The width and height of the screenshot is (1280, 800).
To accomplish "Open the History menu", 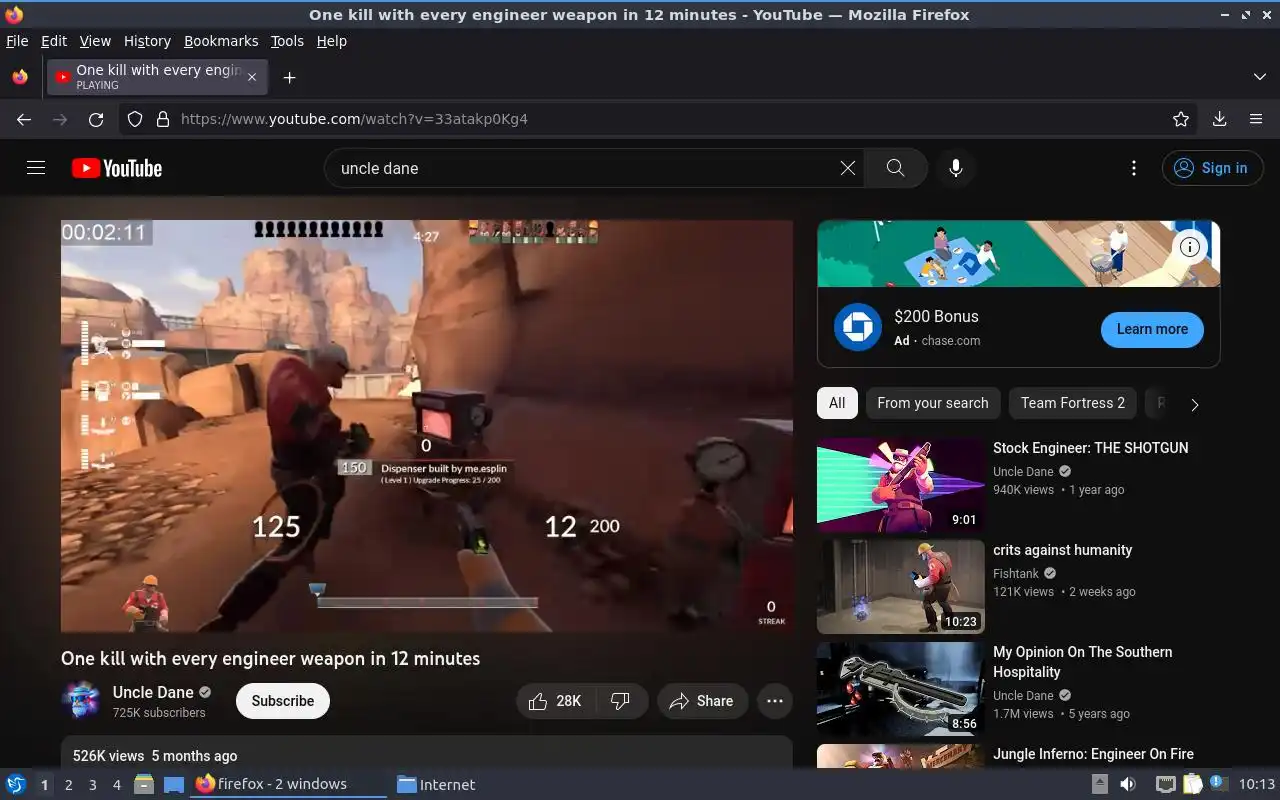I will [x=147, y=41].
